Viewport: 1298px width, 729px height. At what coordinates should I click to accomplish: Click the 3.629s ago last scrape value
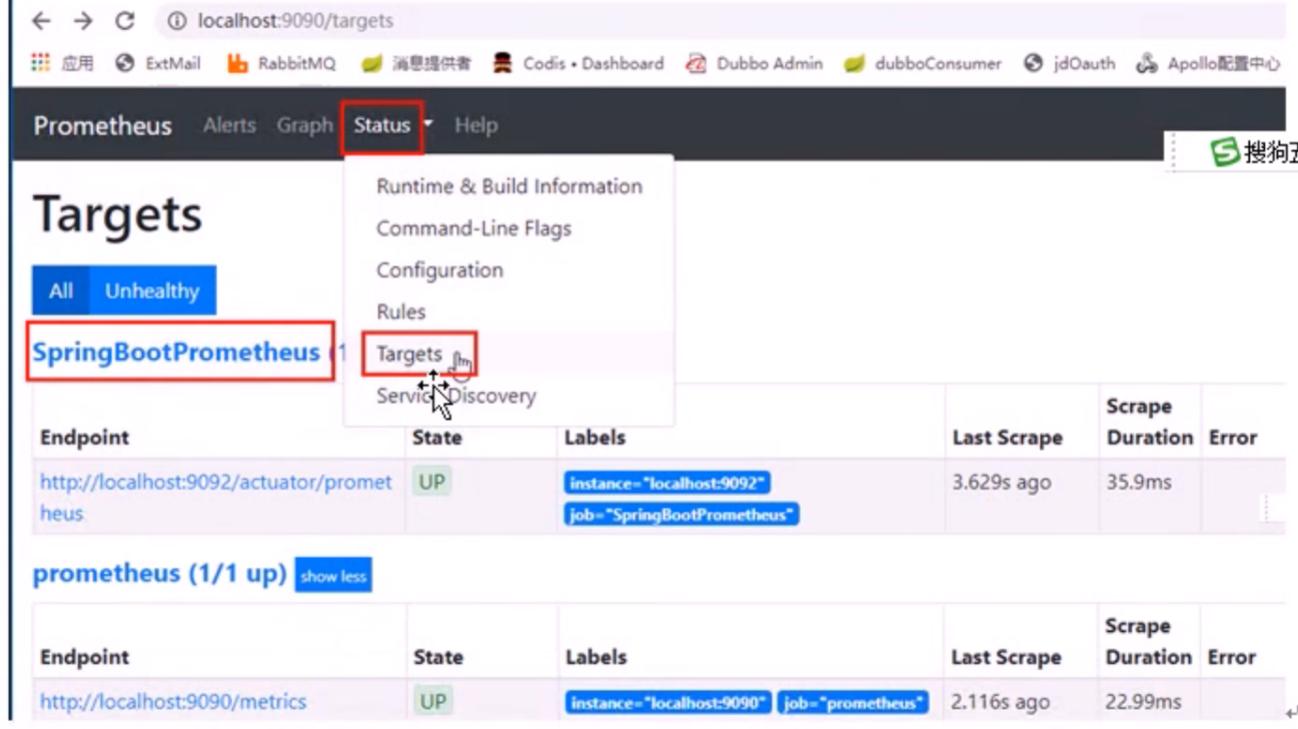1001,482
